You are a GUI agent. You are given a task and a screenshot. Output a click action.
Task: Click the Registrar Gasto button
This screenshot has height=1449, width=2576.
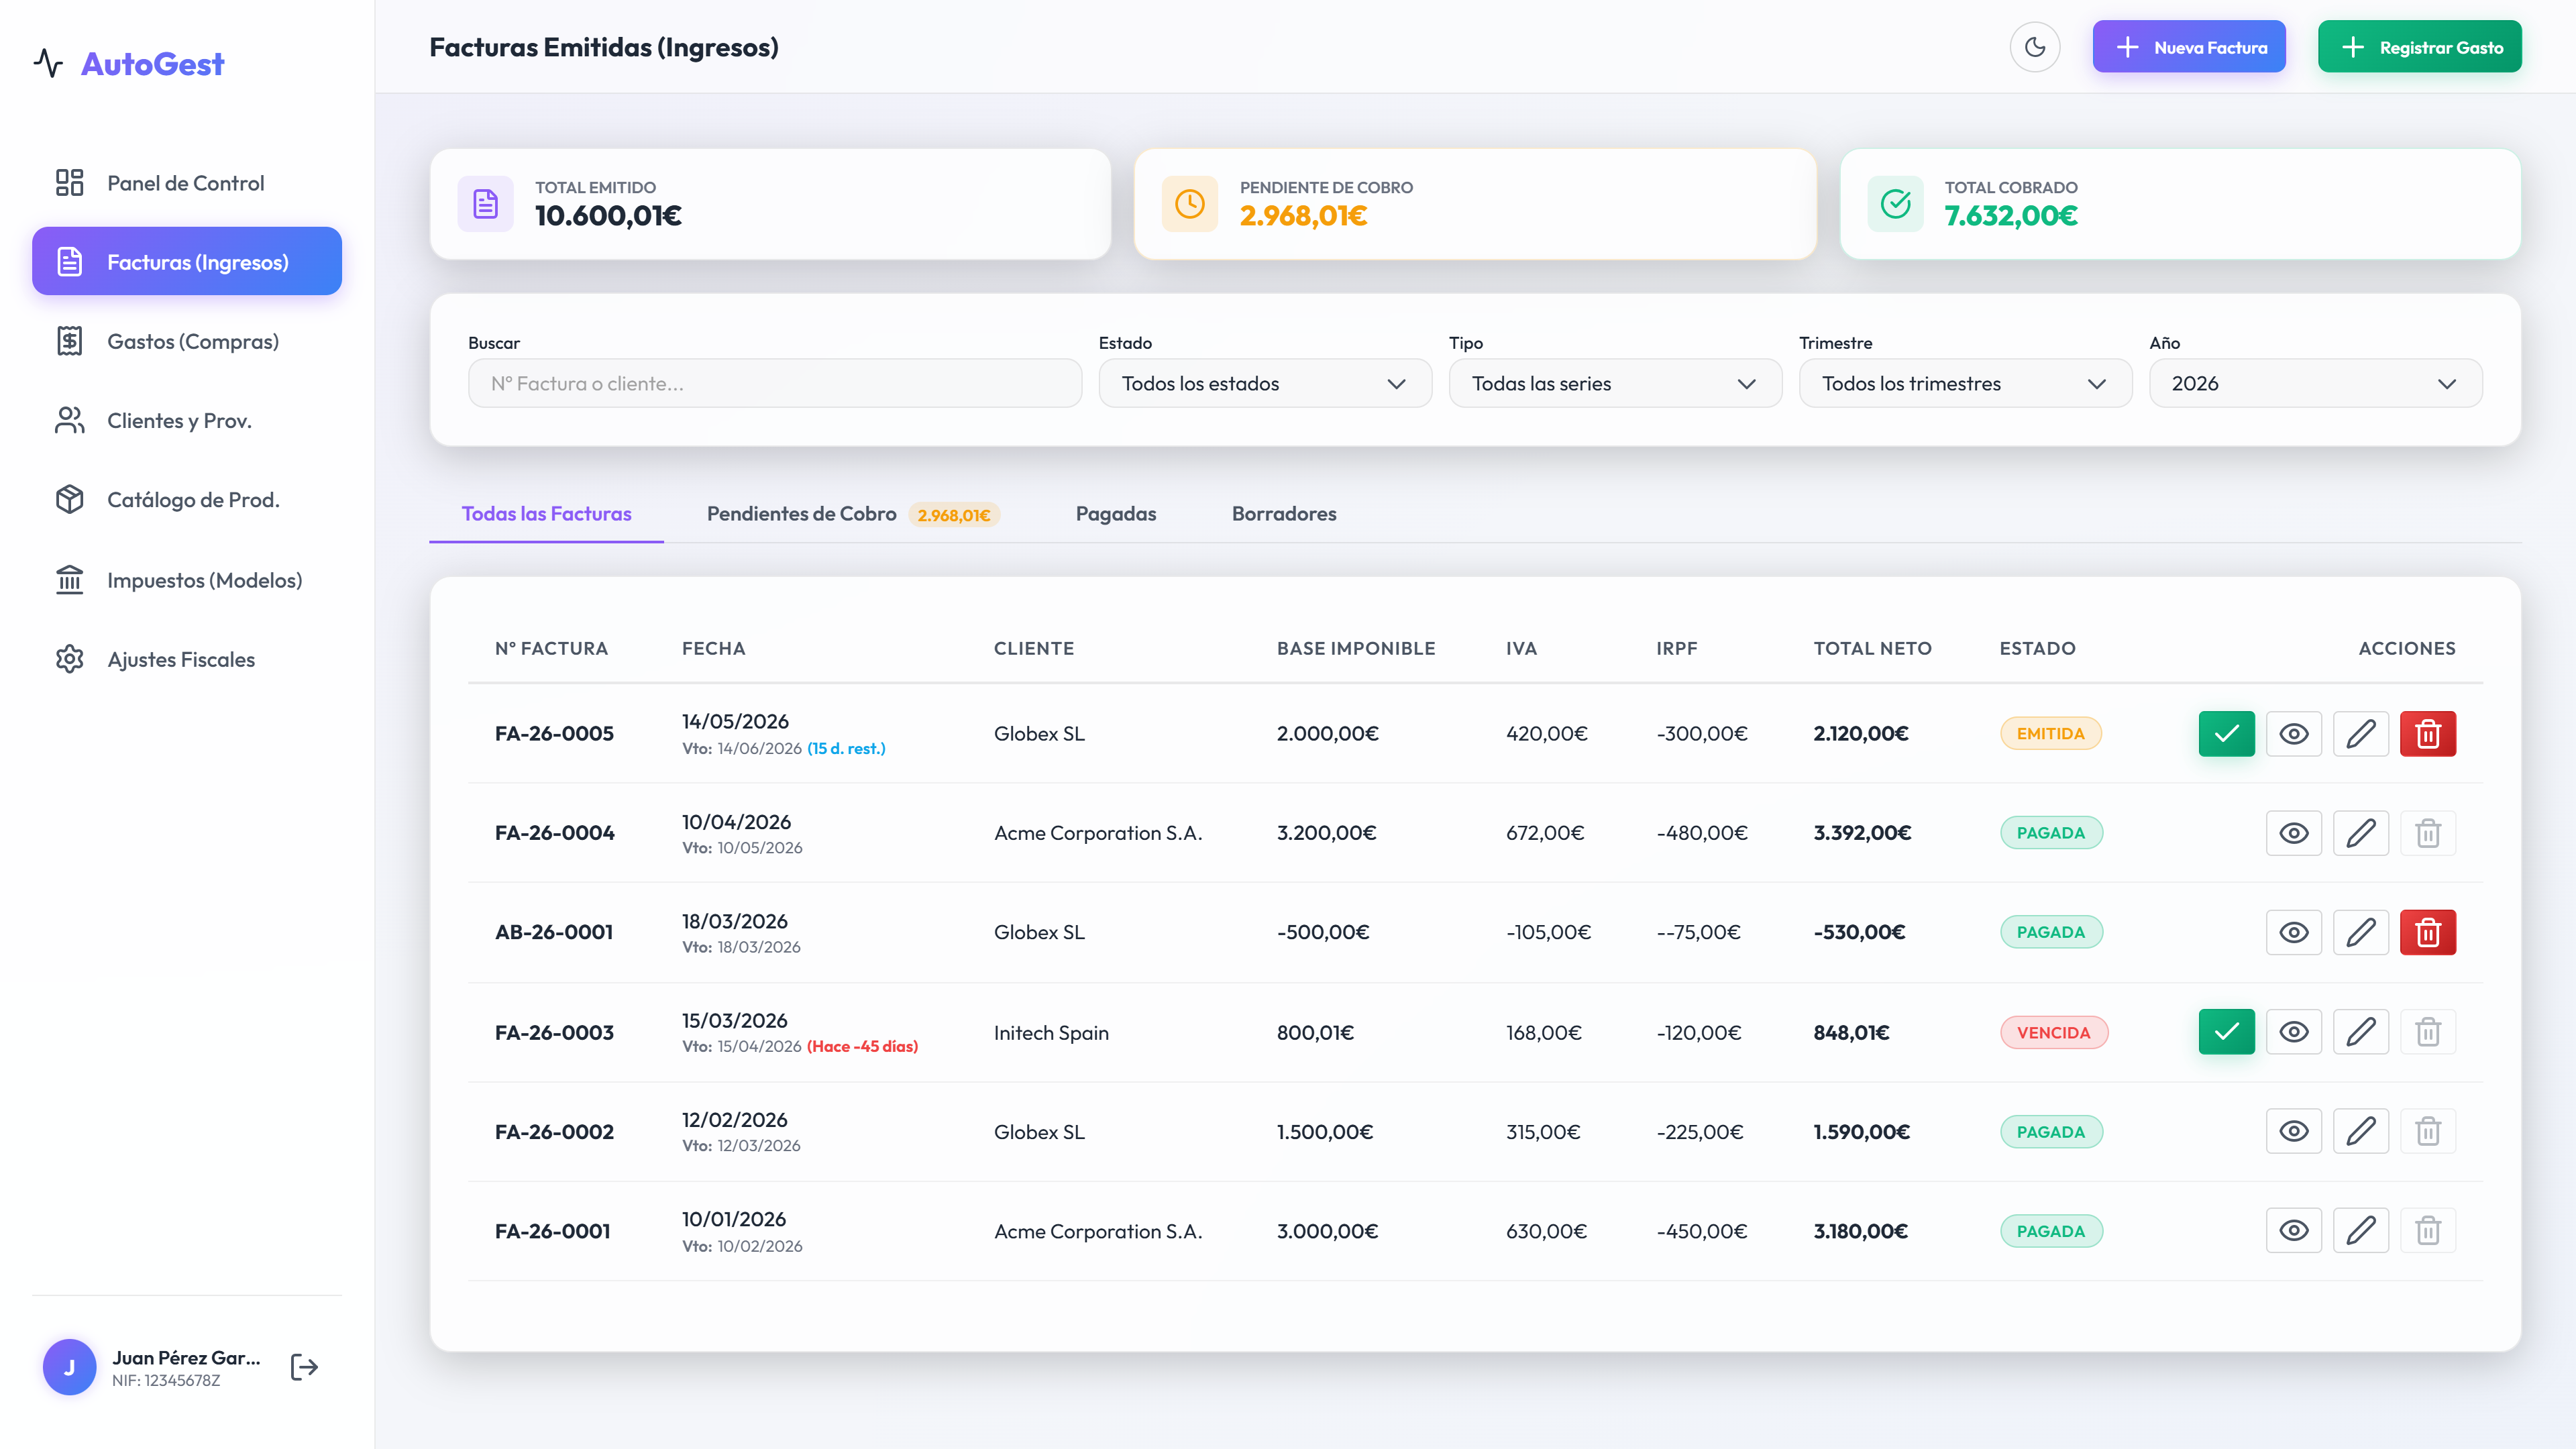2420,47
